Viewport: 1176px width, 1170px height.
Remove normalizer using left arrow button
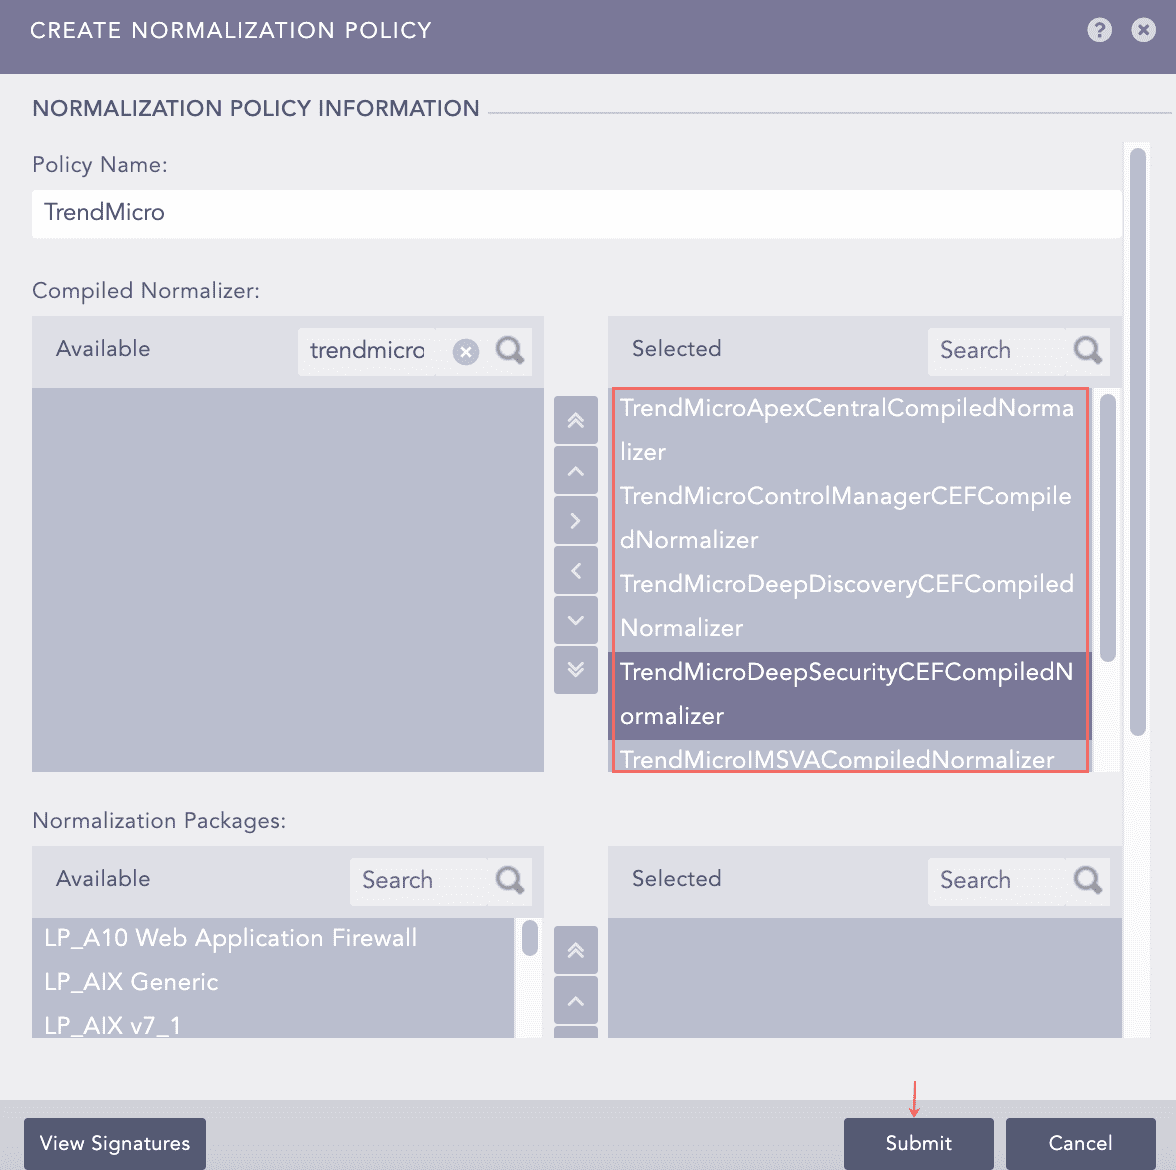pyautogui.click(x=576, y=571)
